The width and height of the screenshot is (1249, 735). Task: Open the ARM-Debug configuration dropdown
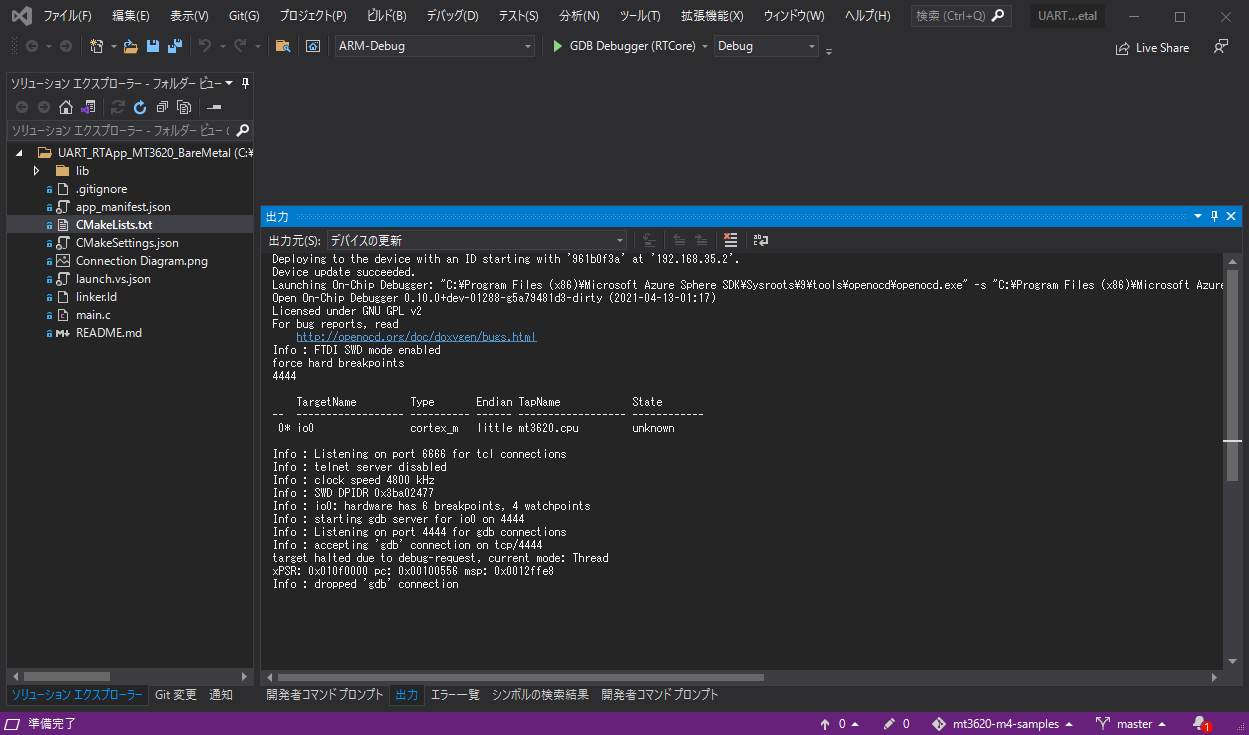pyautogui.click(x=527, y=46)
